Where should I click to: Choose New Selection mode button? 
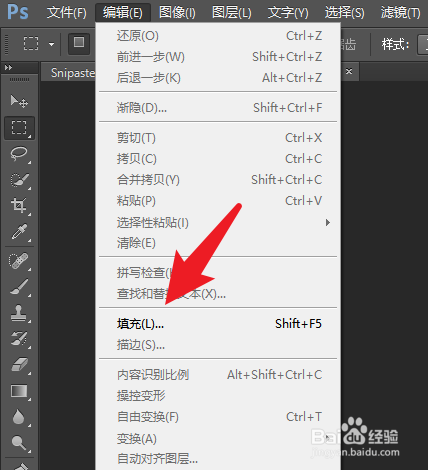click(x=79, y=43)
